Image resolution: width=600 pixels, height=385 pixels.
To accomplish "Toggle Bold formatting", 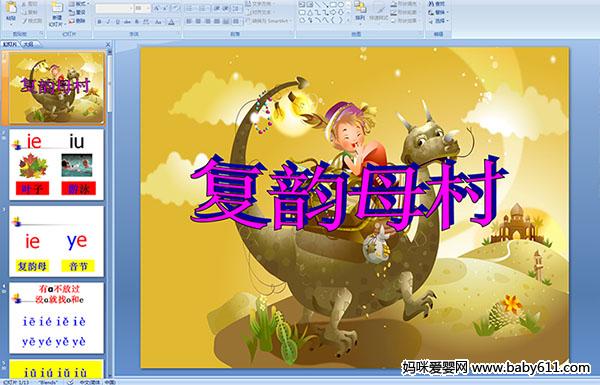I will click(x=99, y=22).
